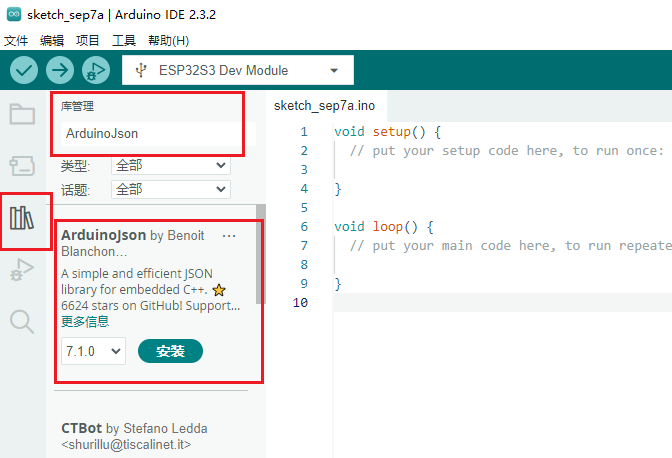Open the Debug sidebar icon
The width and height of the screenshot is (672, 458).
(x=22, y=270)
